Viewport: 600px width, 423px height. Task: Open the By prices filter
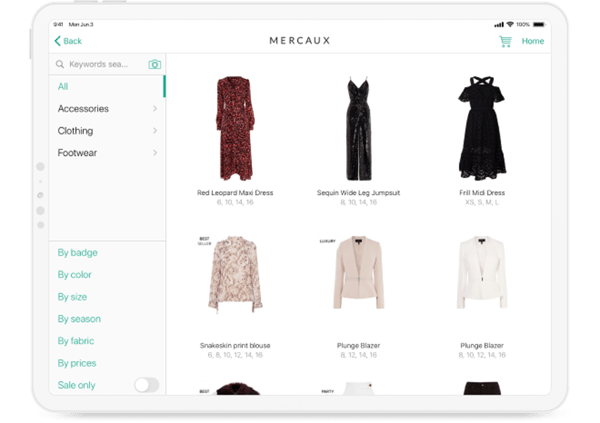[x=77, y=363]
